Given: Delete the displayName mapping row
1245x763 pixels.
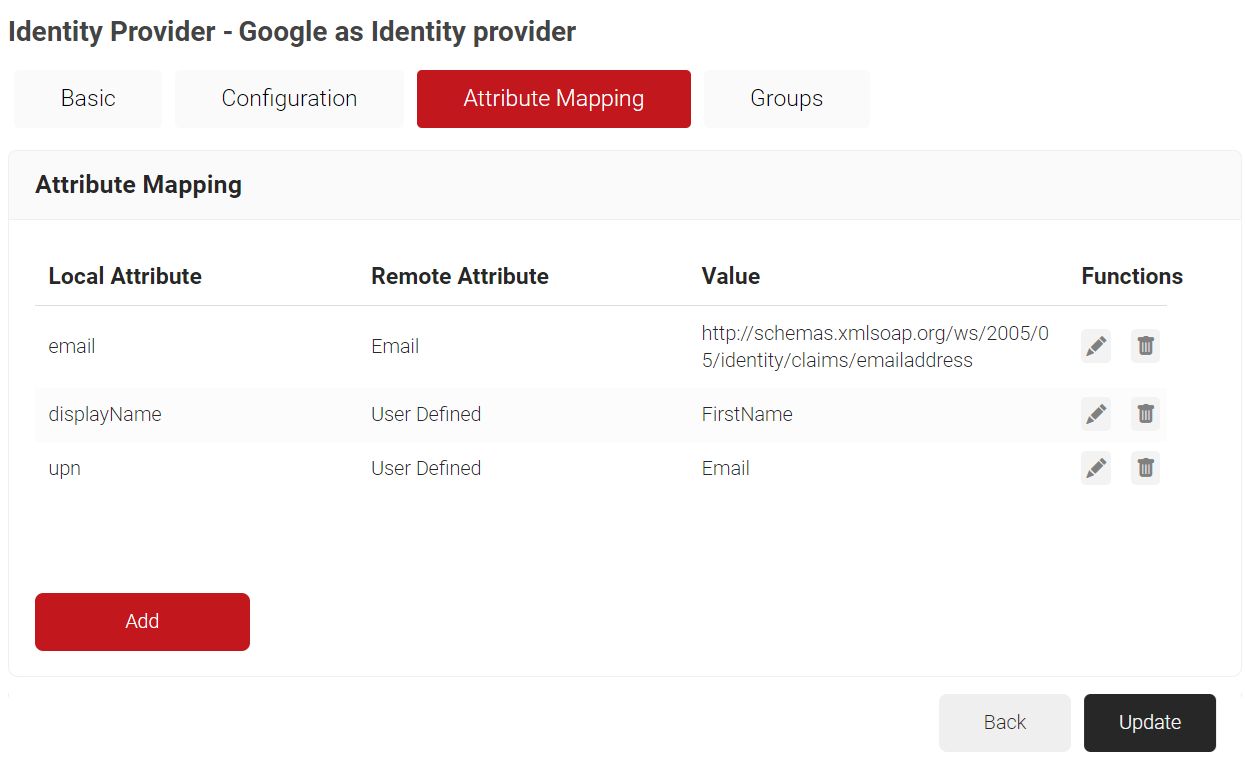Looking at the screenshot, I should [x=1145, y=414].
